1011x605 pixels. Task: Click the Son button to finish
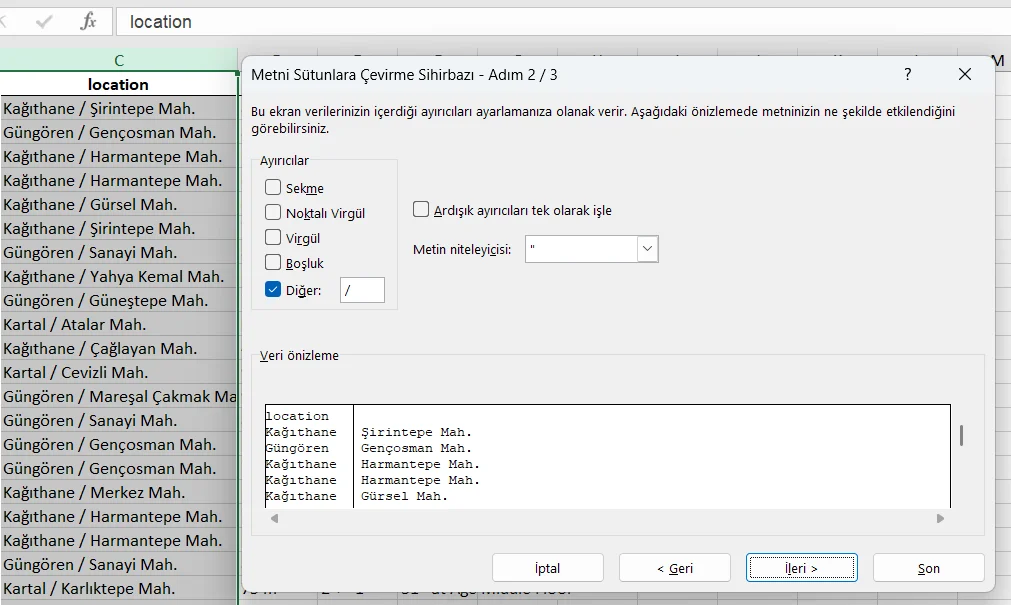tap(927, 567)
